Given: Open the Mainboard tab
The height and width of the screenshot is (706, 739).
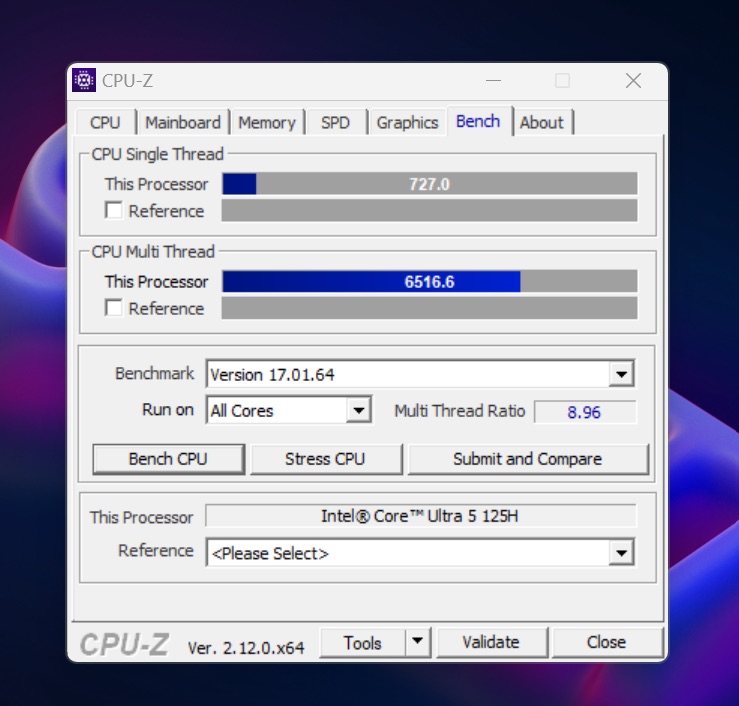Looking at the screenshot, I should click(x=183, y=123).
